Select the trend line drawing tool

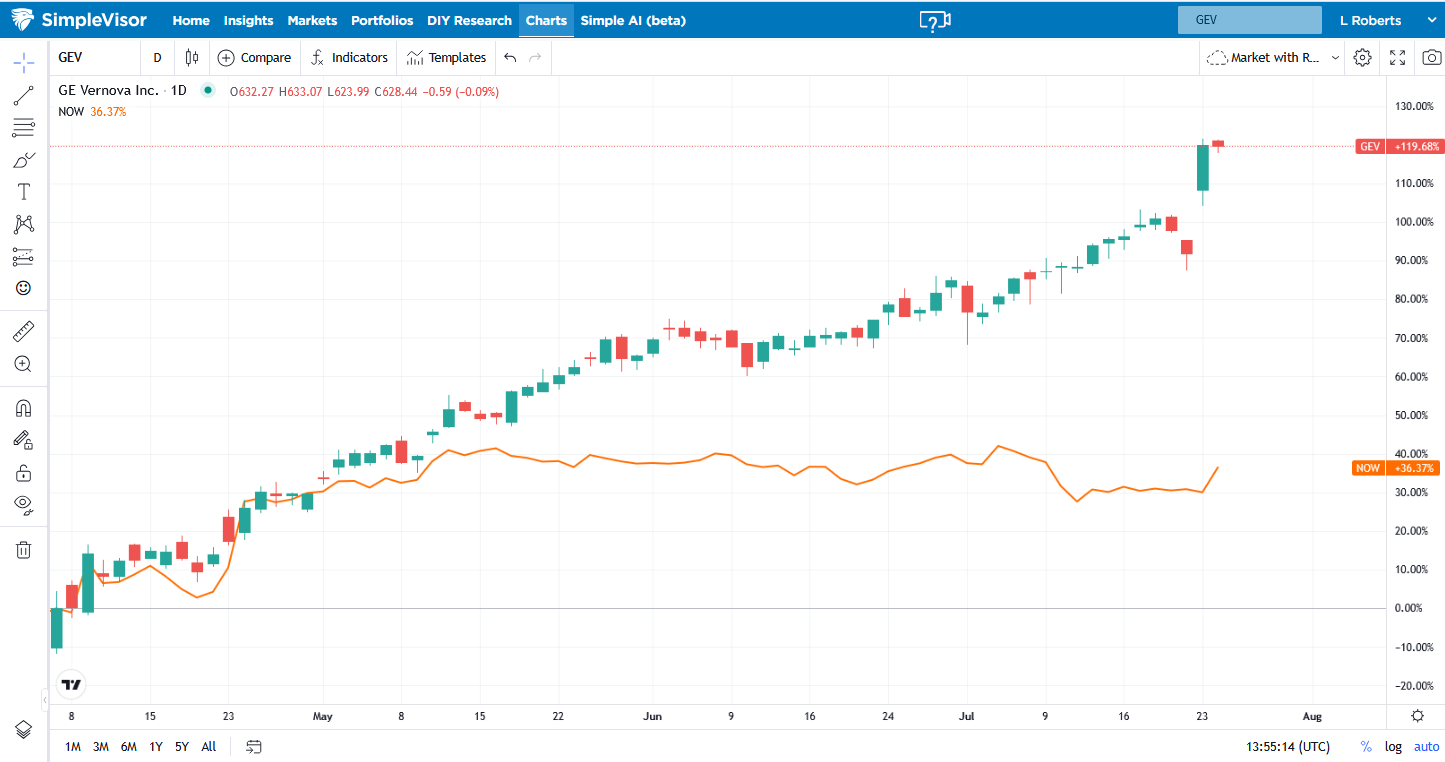point(23,95)
